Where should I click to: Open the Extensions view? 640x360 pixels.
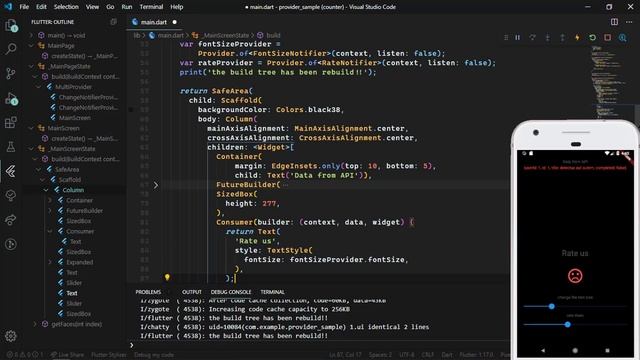11,122
